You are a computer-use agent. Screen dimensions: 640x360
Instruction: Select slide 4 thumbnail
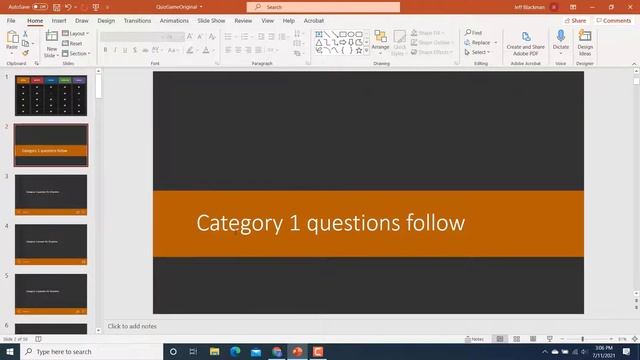(x=51, y=244)
